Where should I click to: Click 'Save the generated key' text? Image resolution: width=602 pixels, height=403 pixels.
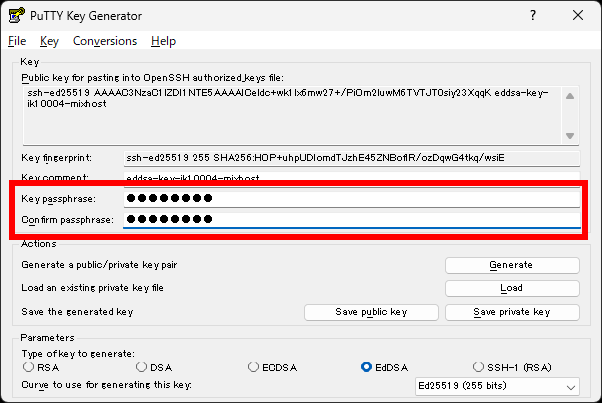click(x=77, y=312)
